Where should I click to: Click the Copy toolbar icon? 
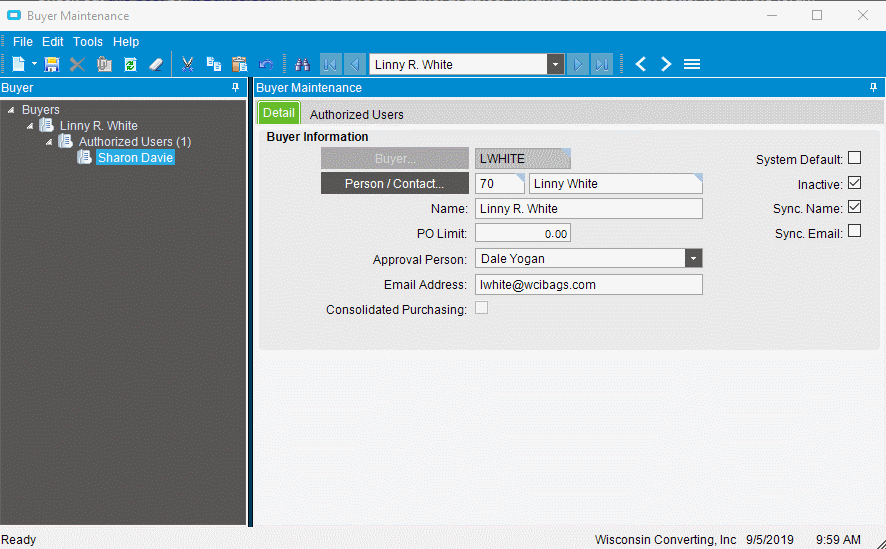coord(214,64)
